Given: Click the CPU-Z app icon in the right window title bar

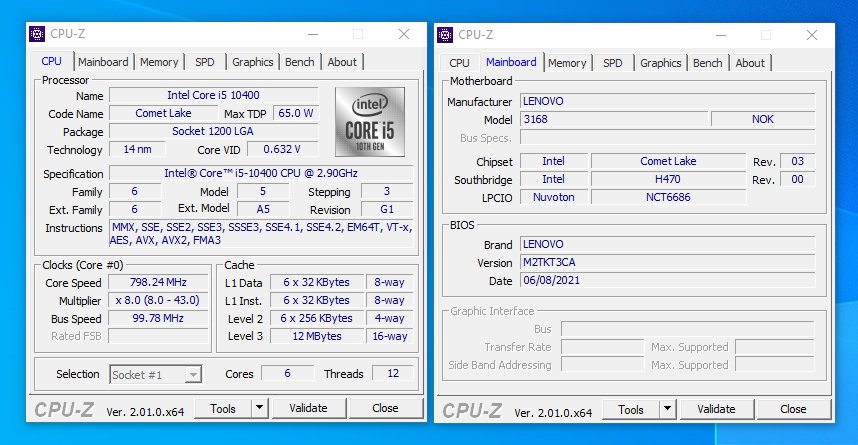Looking at the screenshot, I should (445, 34).
